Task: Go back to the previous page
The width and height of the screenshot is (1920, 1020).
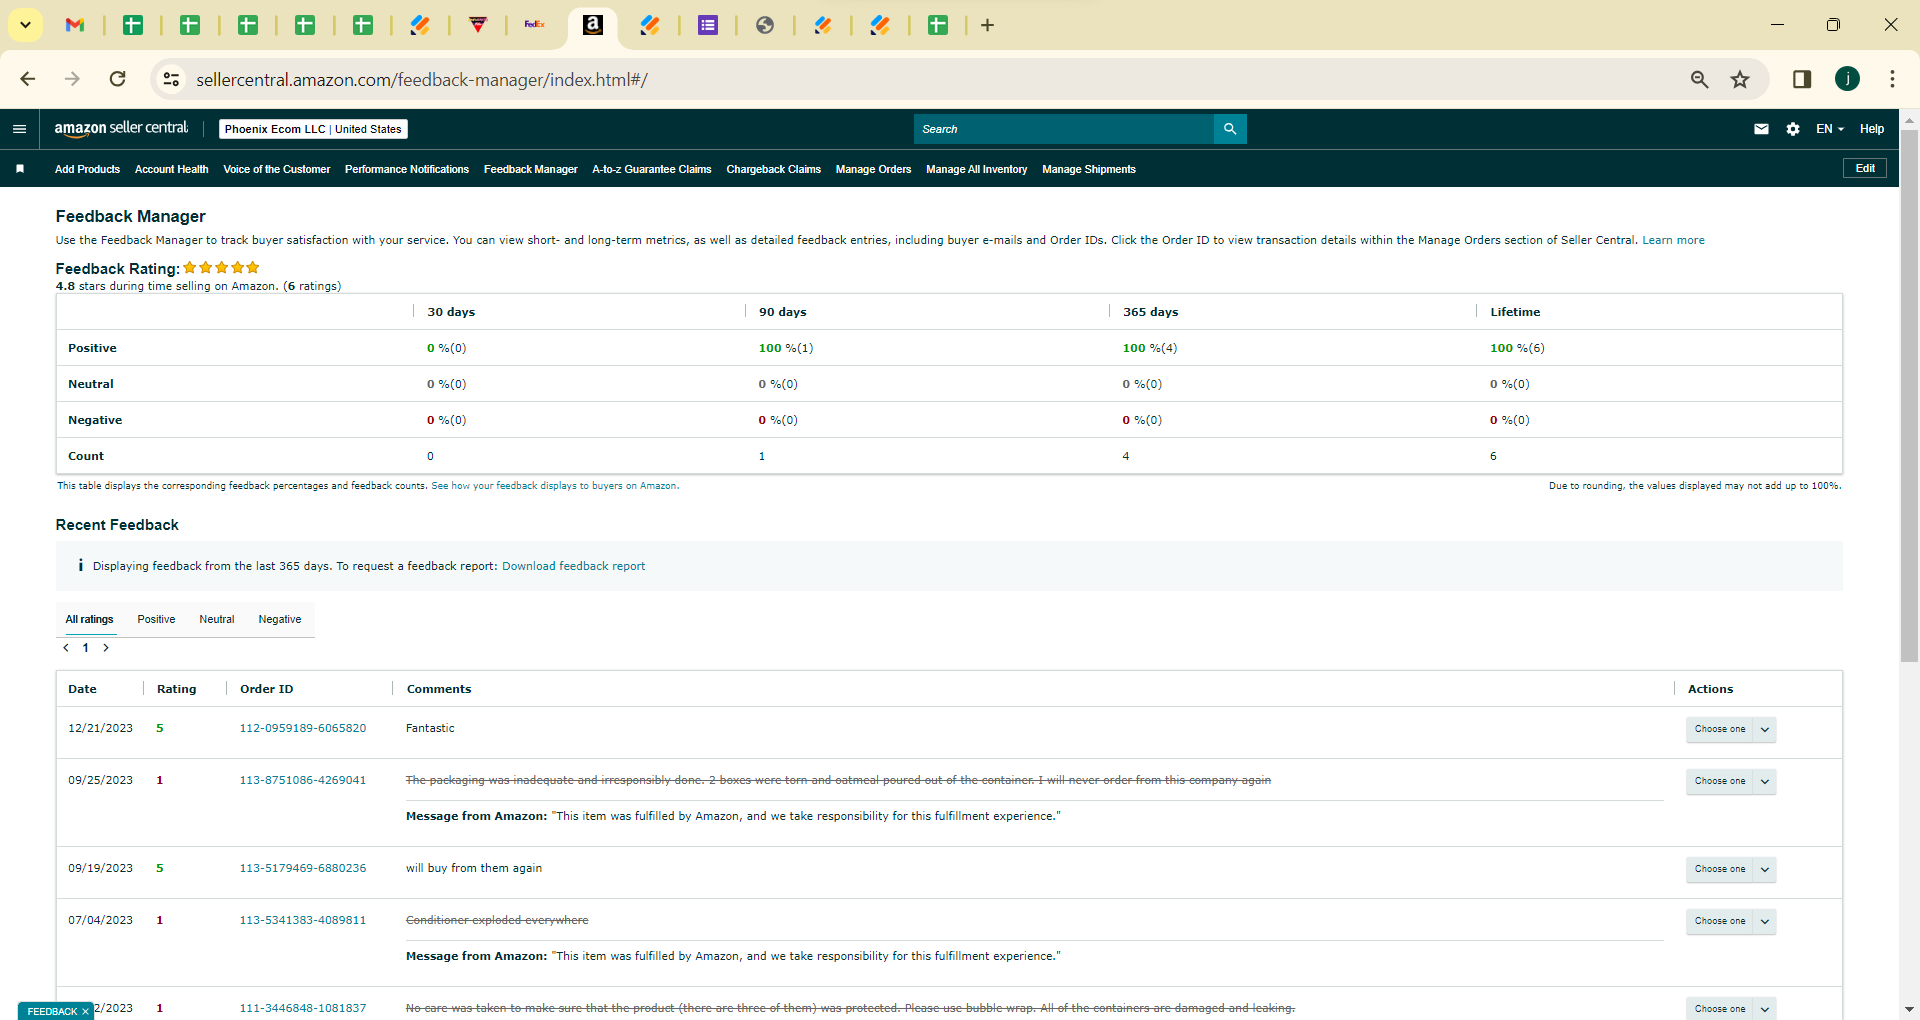Action: pos(28,79)
